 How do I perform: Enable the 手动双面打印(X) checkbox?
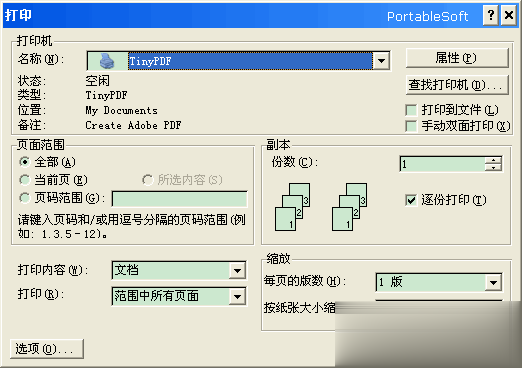tap(411, 126)
